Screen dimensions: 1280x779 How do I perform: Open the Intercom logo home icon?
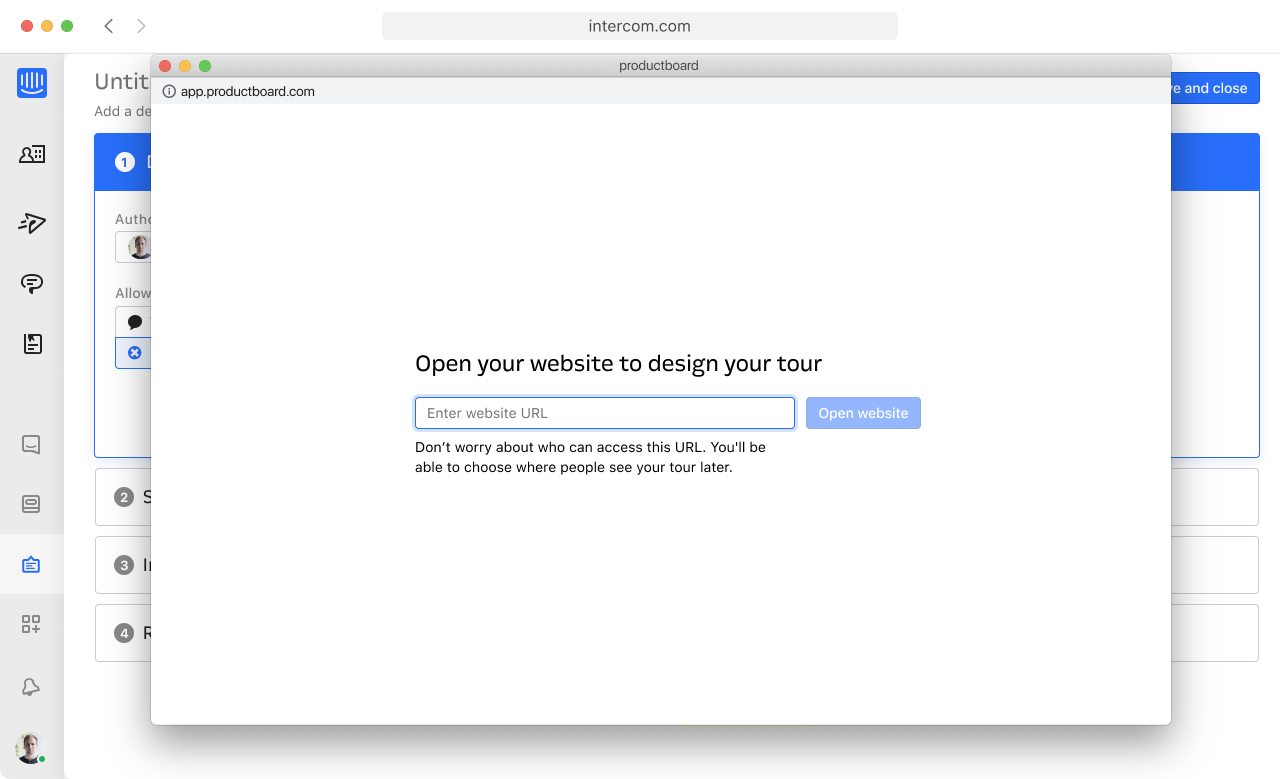[x=32, y=83]
